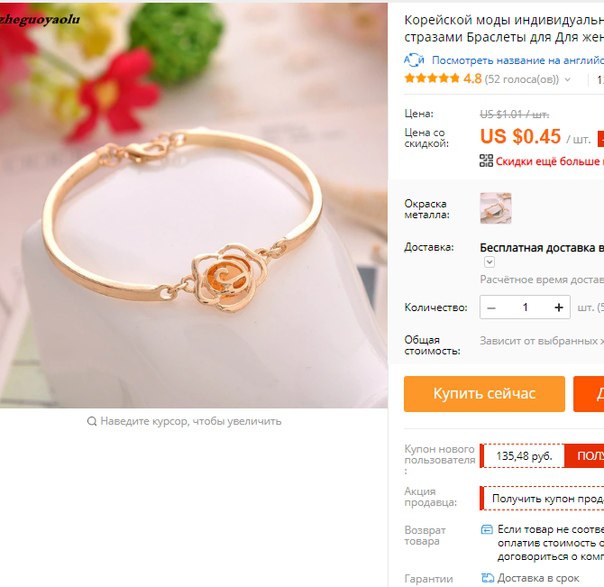Decrease quantity with the minus button
This screenshot has height=587, width=604.
(491, 307)
